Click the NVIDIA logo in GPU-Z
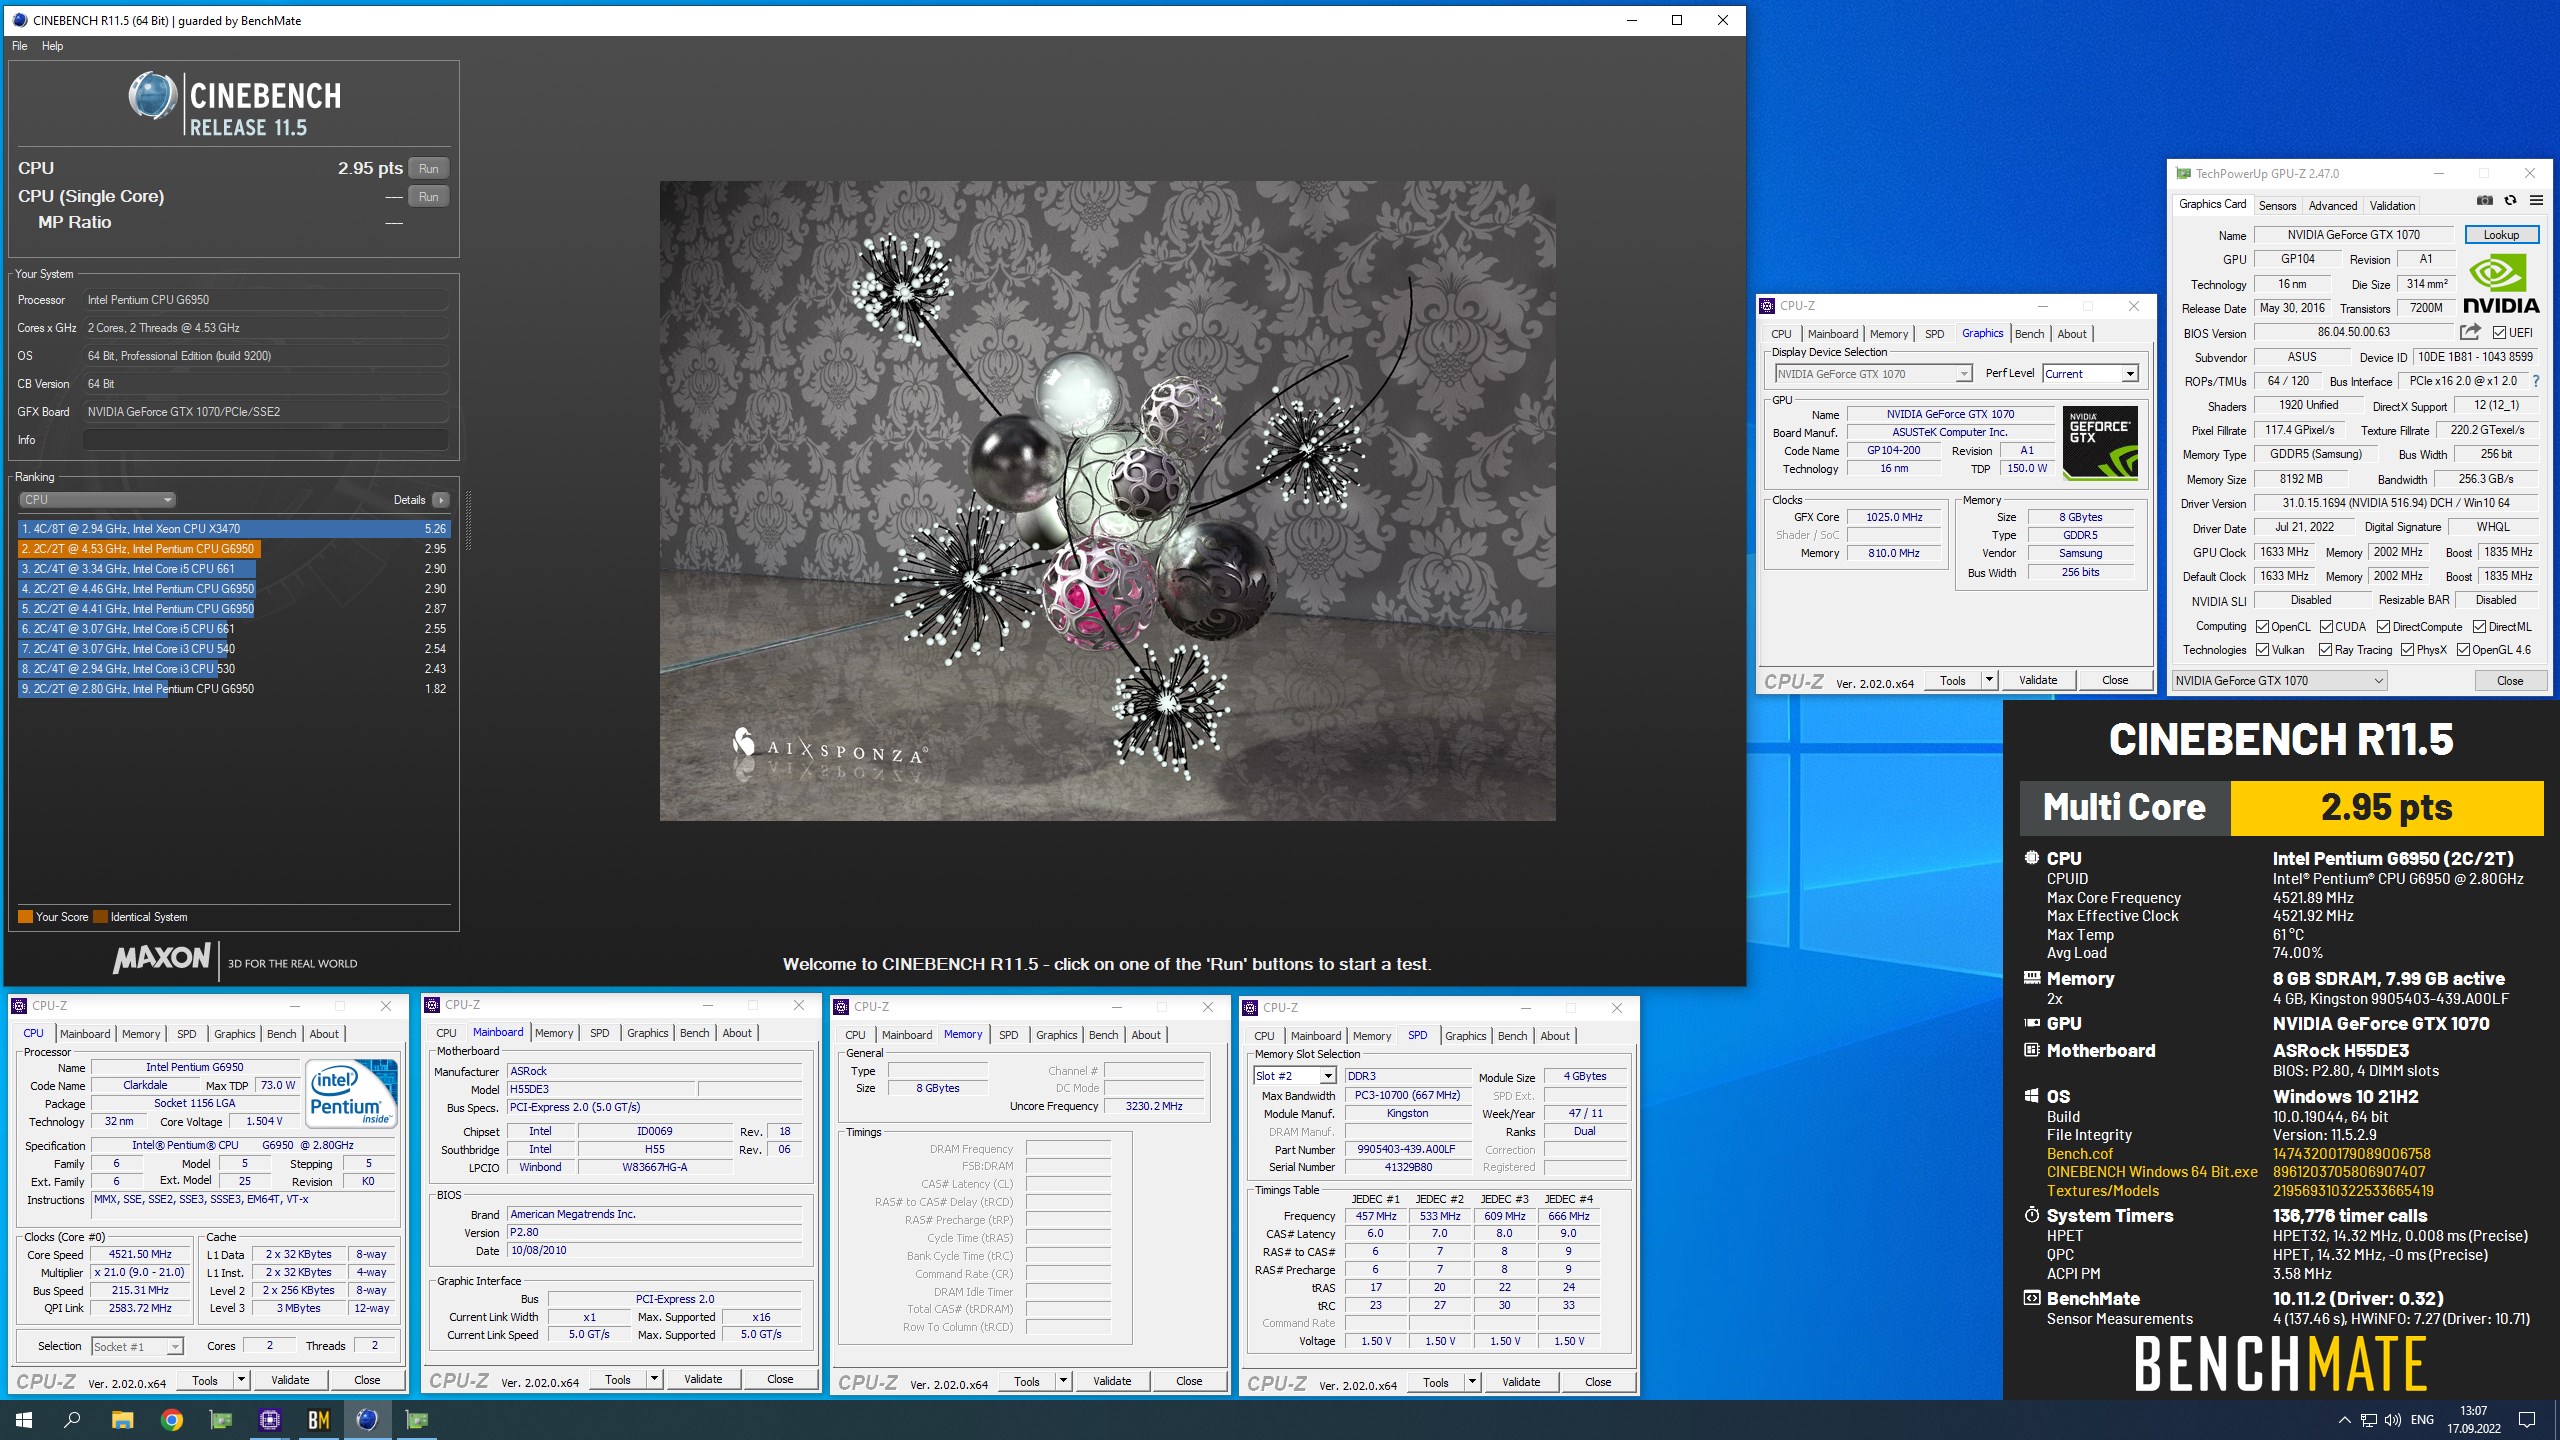This screenshot has width=2560, height=1440. pyautogui.click(x=2500, y=284)
